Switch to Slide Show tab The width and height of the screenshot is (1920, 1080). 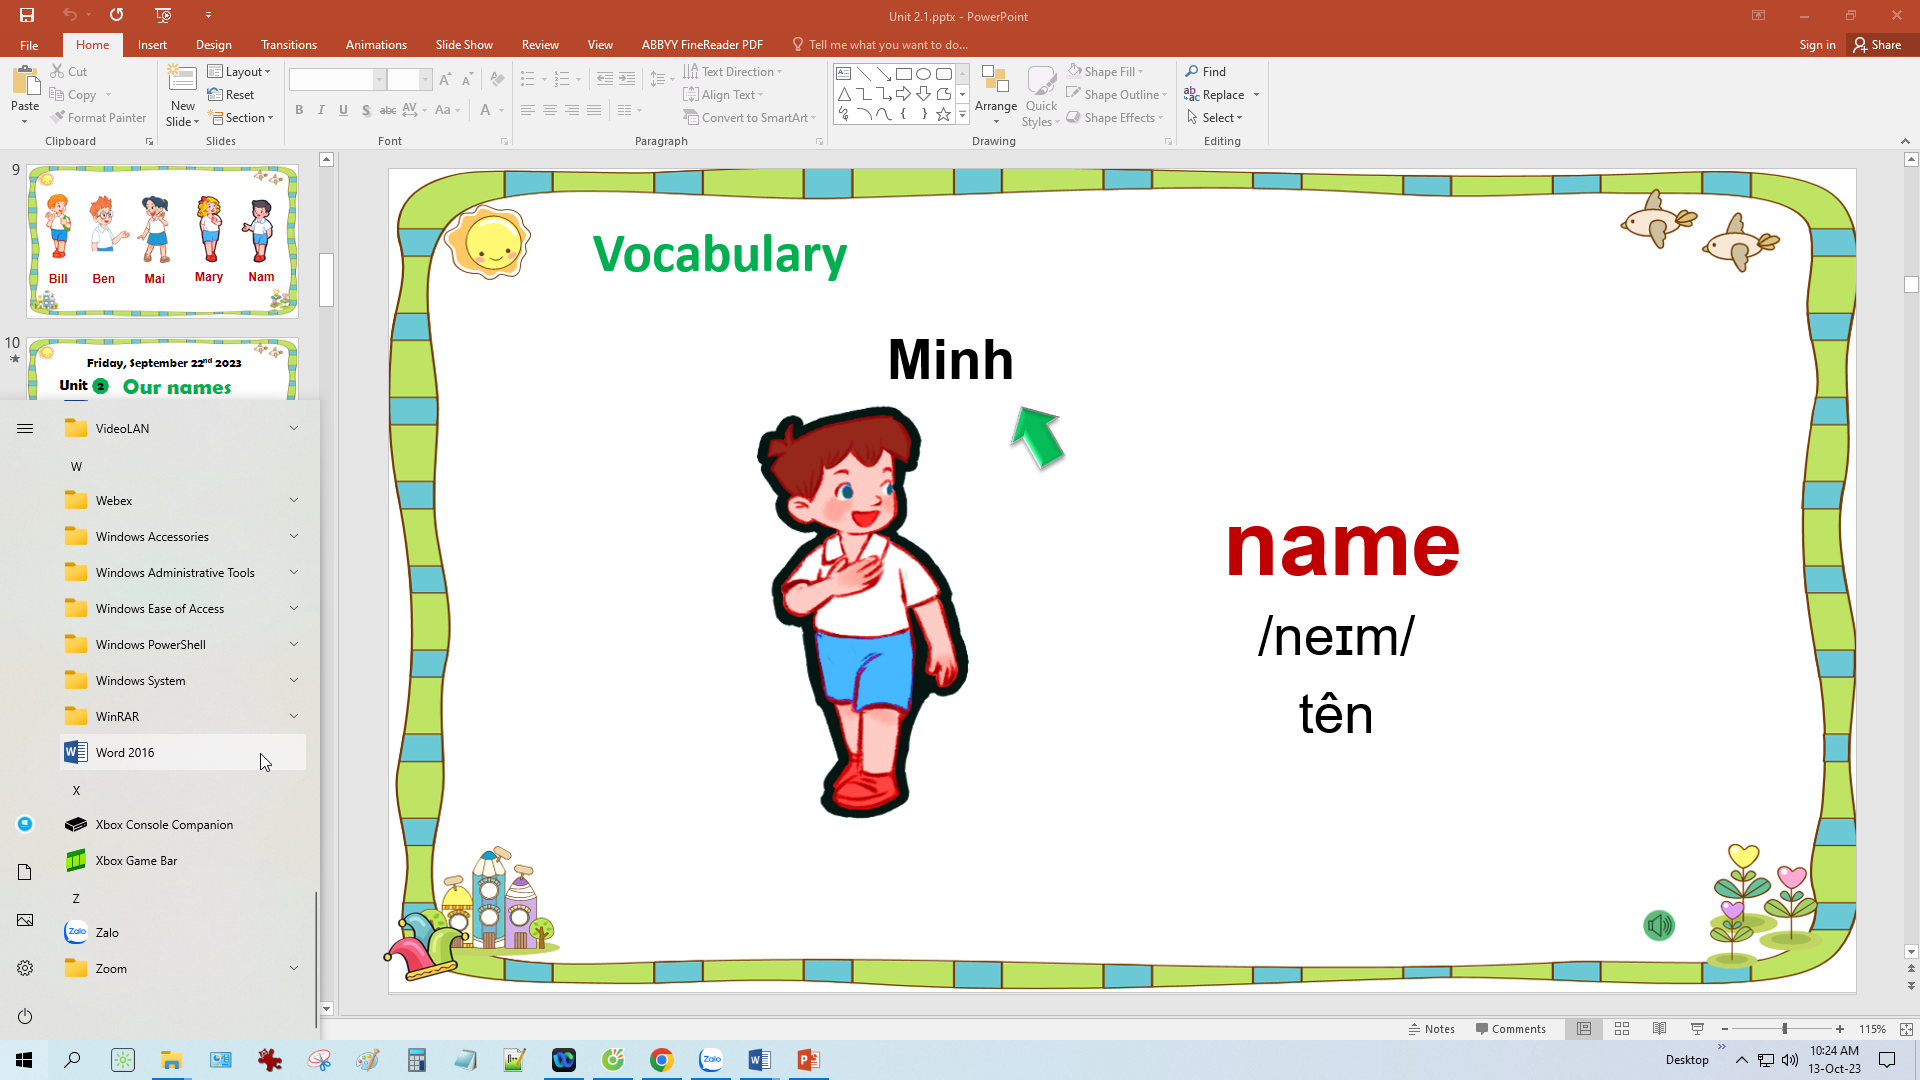[464, 45]
